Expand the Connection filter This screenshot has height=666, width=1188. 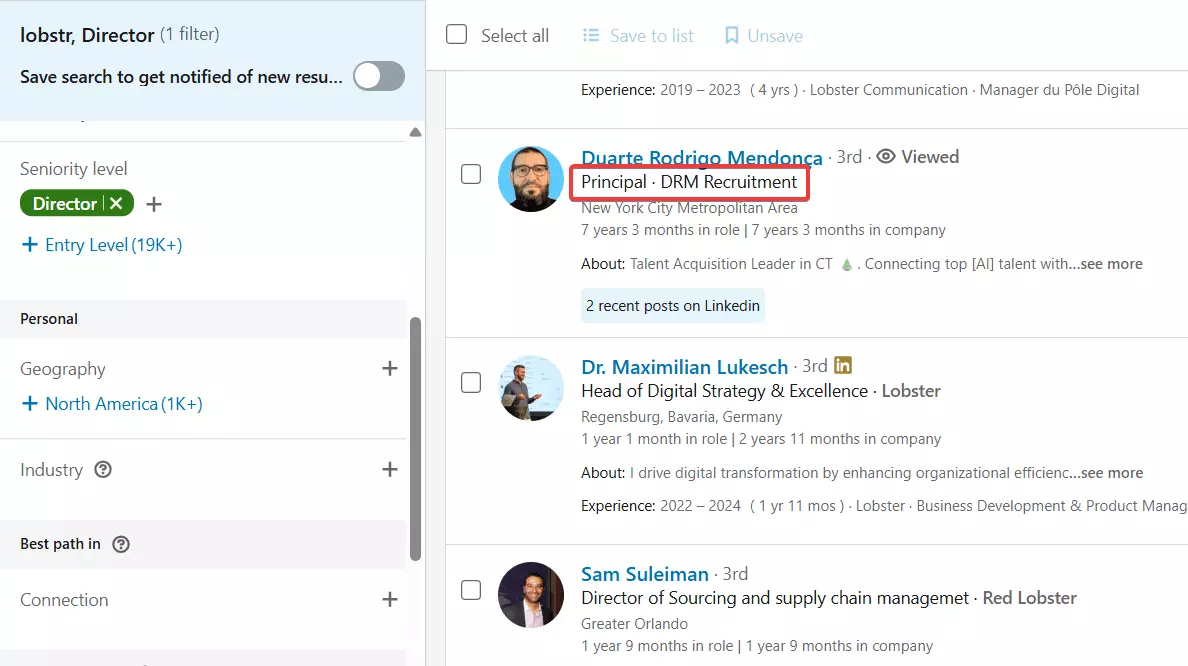tap(389, 599)
